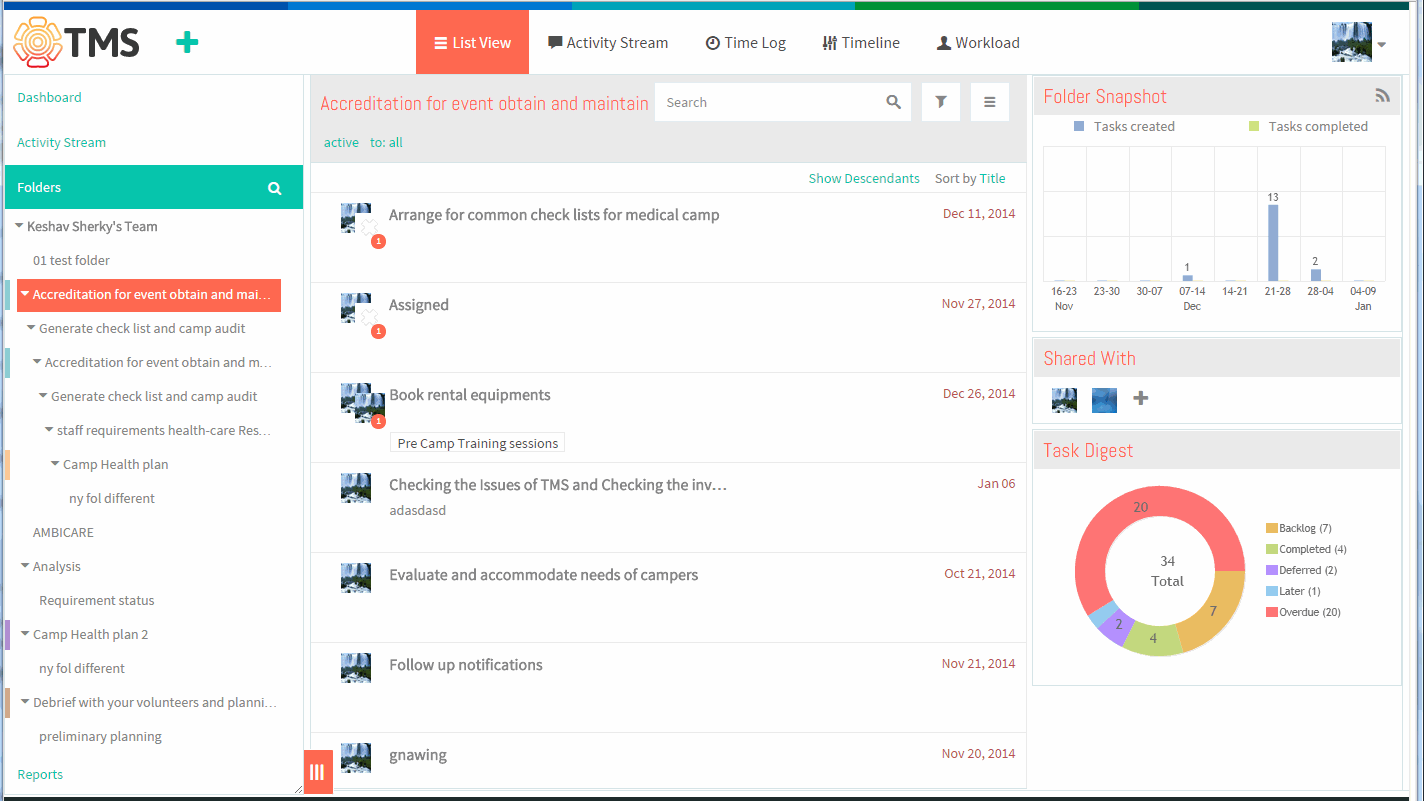Collapse Analysis folder

pos(25,566)
